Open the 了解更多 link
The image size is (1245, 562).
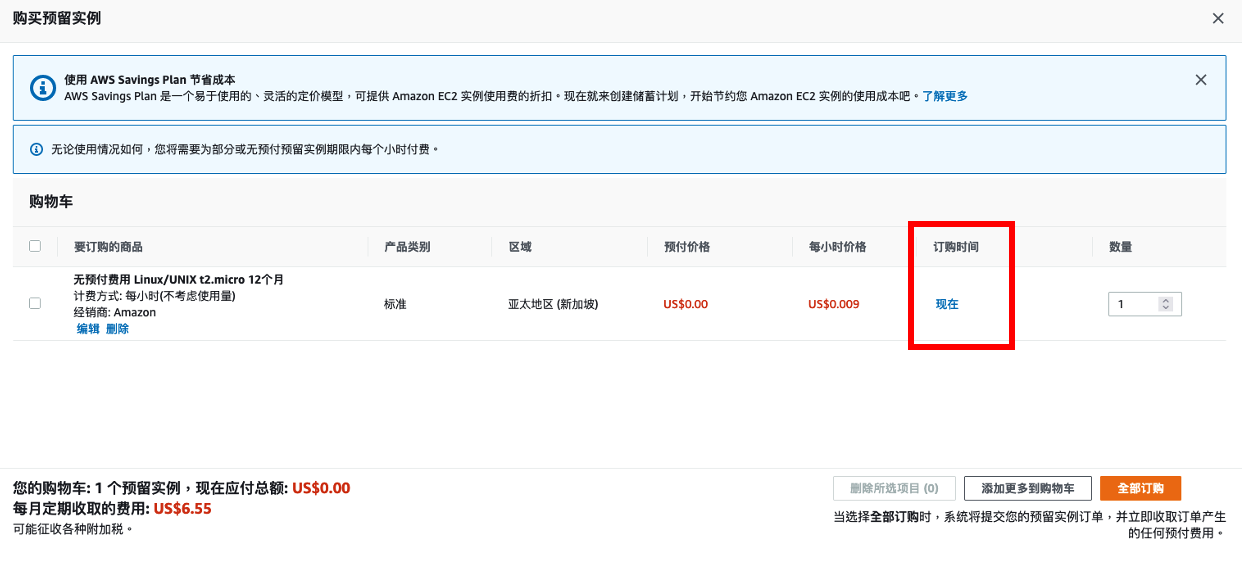(944, 96)
